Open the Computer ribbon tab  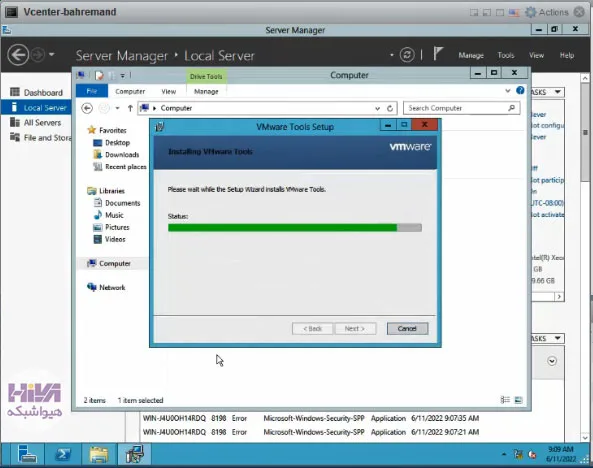click(x=130, y=91)
